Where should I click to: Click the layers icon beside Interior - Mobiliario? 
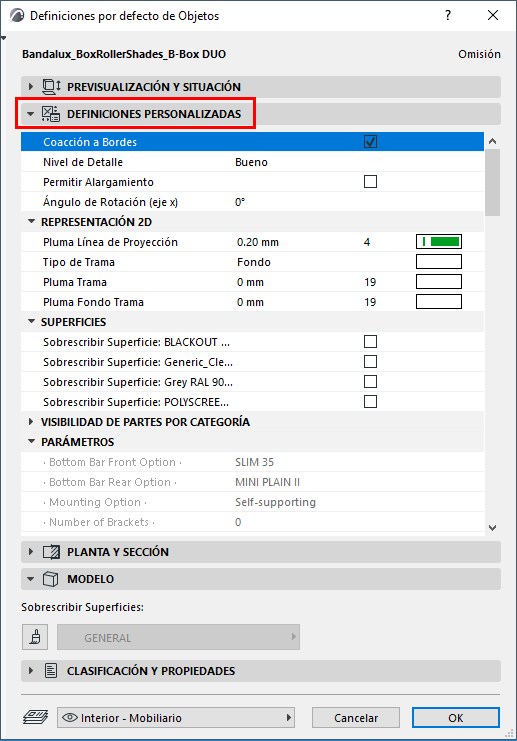35,717
